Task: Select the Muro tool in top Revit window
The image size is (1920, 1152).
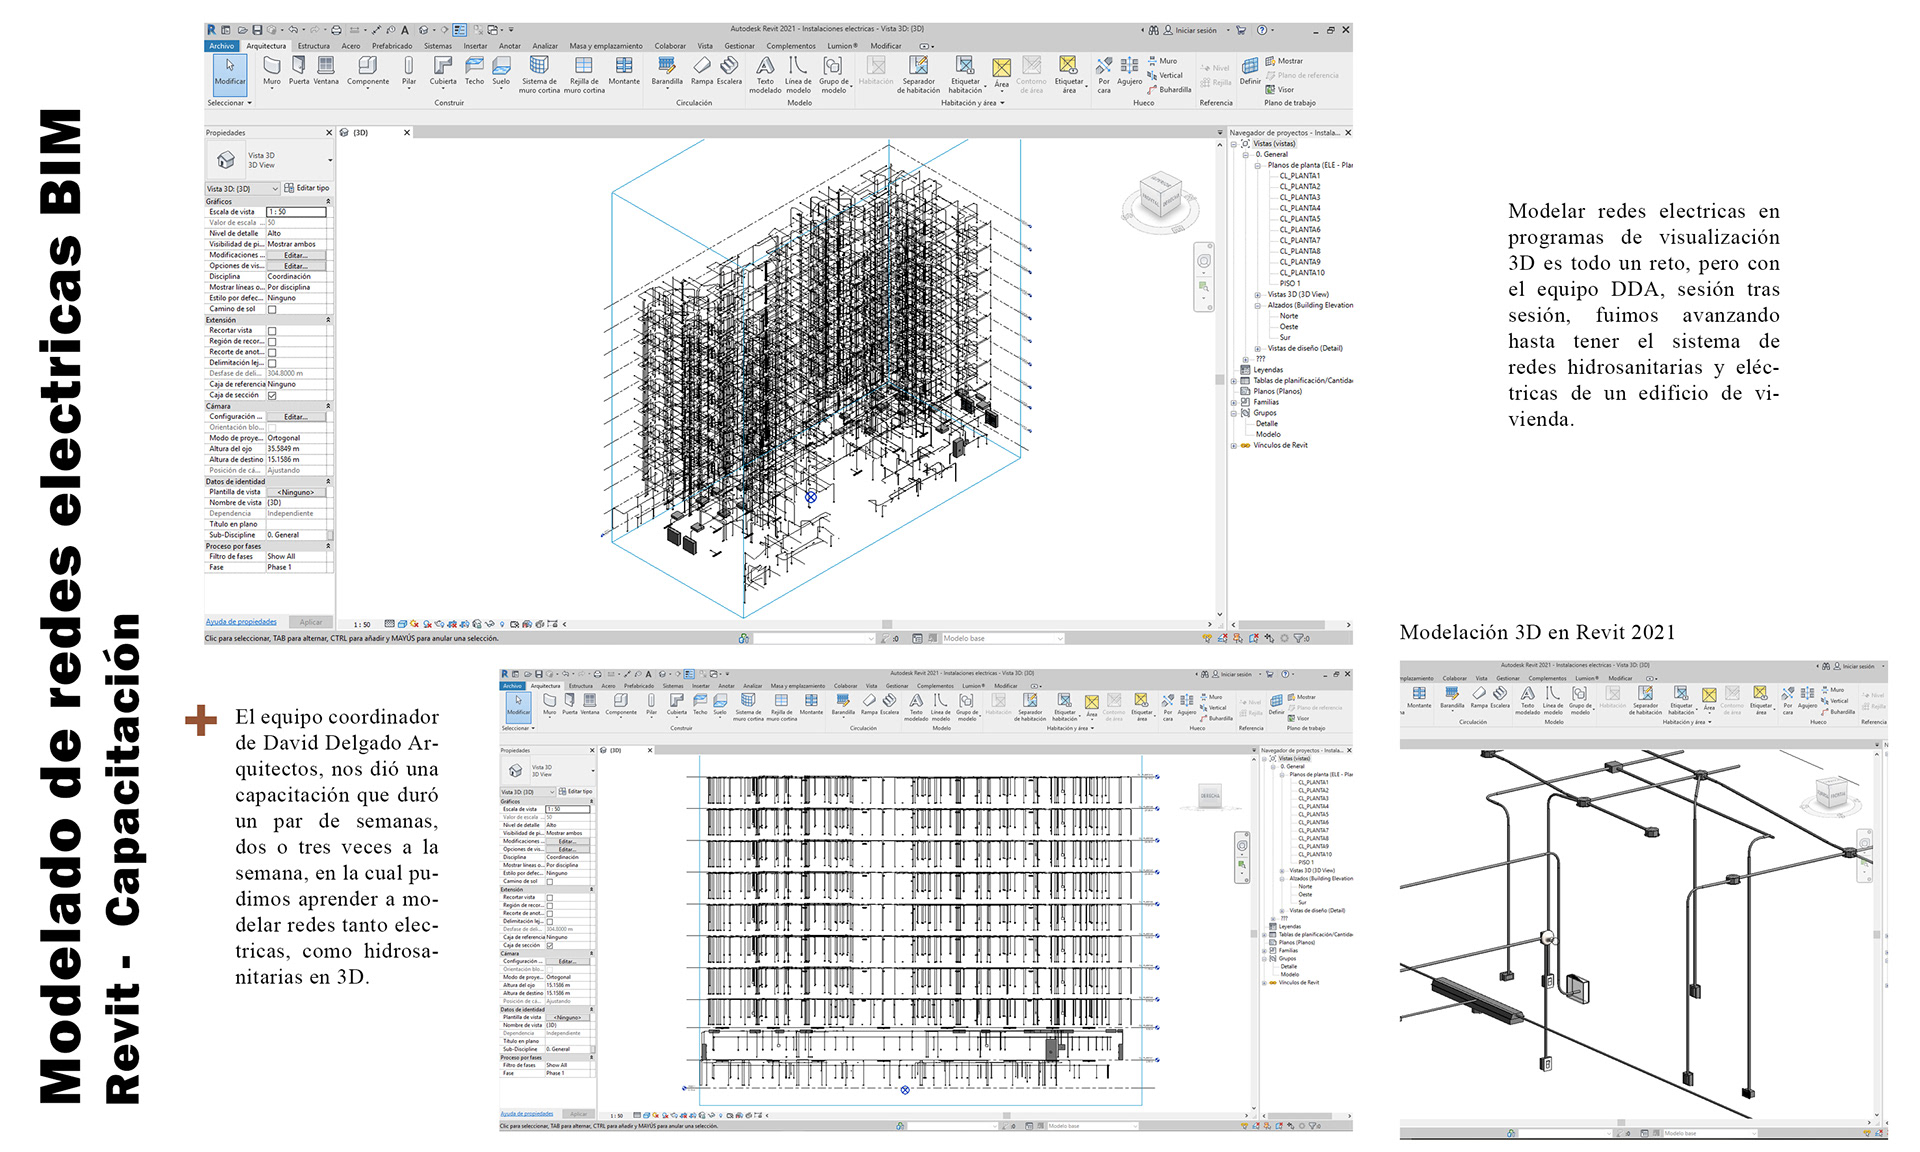Action: (x=271, y=71)
